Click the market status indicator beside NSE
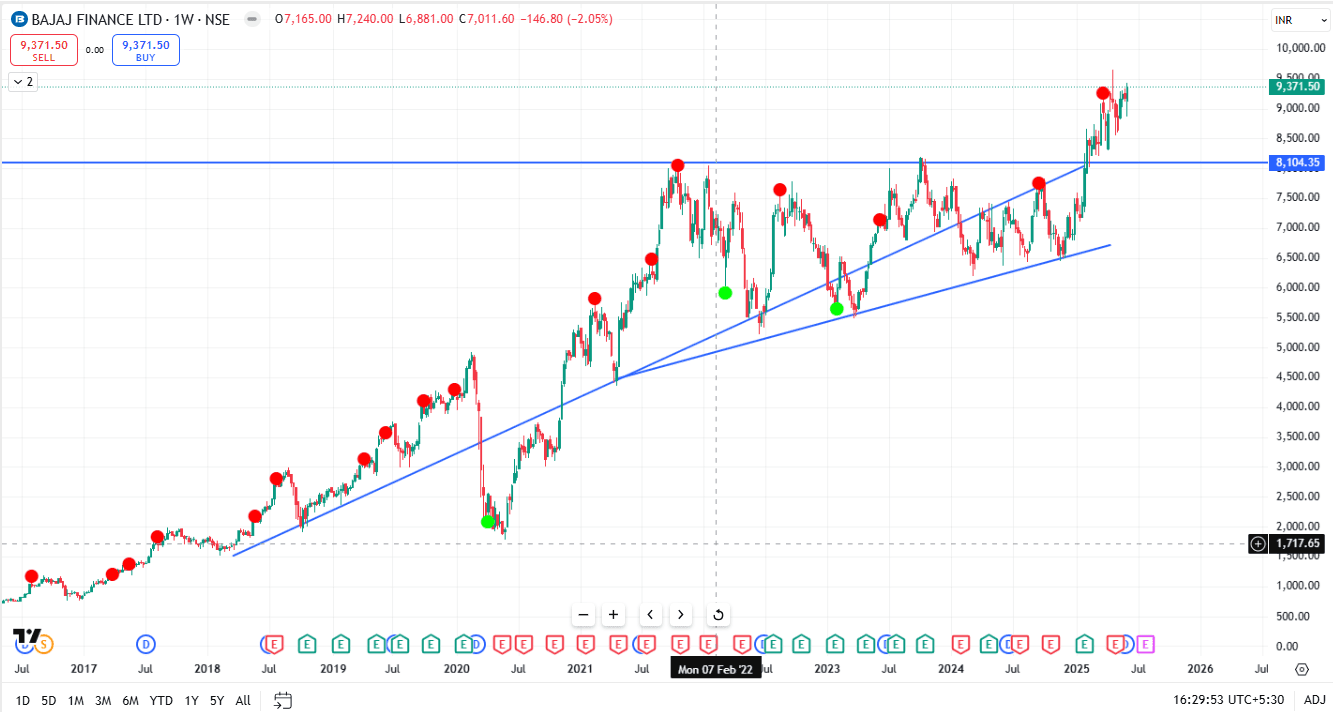Image resolution: width=1333 pixels, height=712 pixels. (252, 19)
